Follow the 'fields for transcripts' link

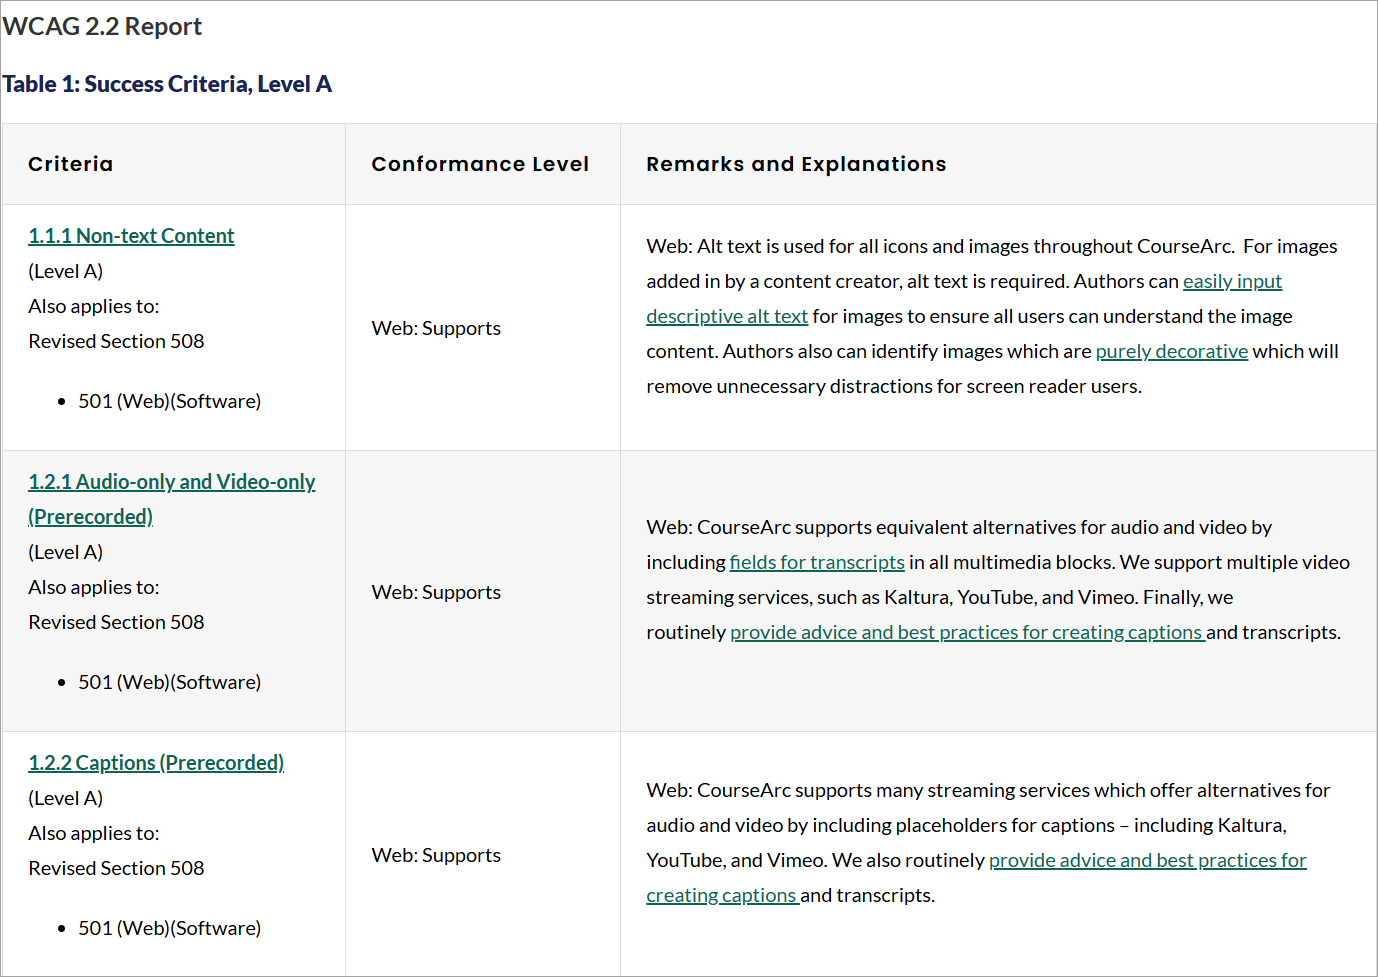(x=817, y=563)
